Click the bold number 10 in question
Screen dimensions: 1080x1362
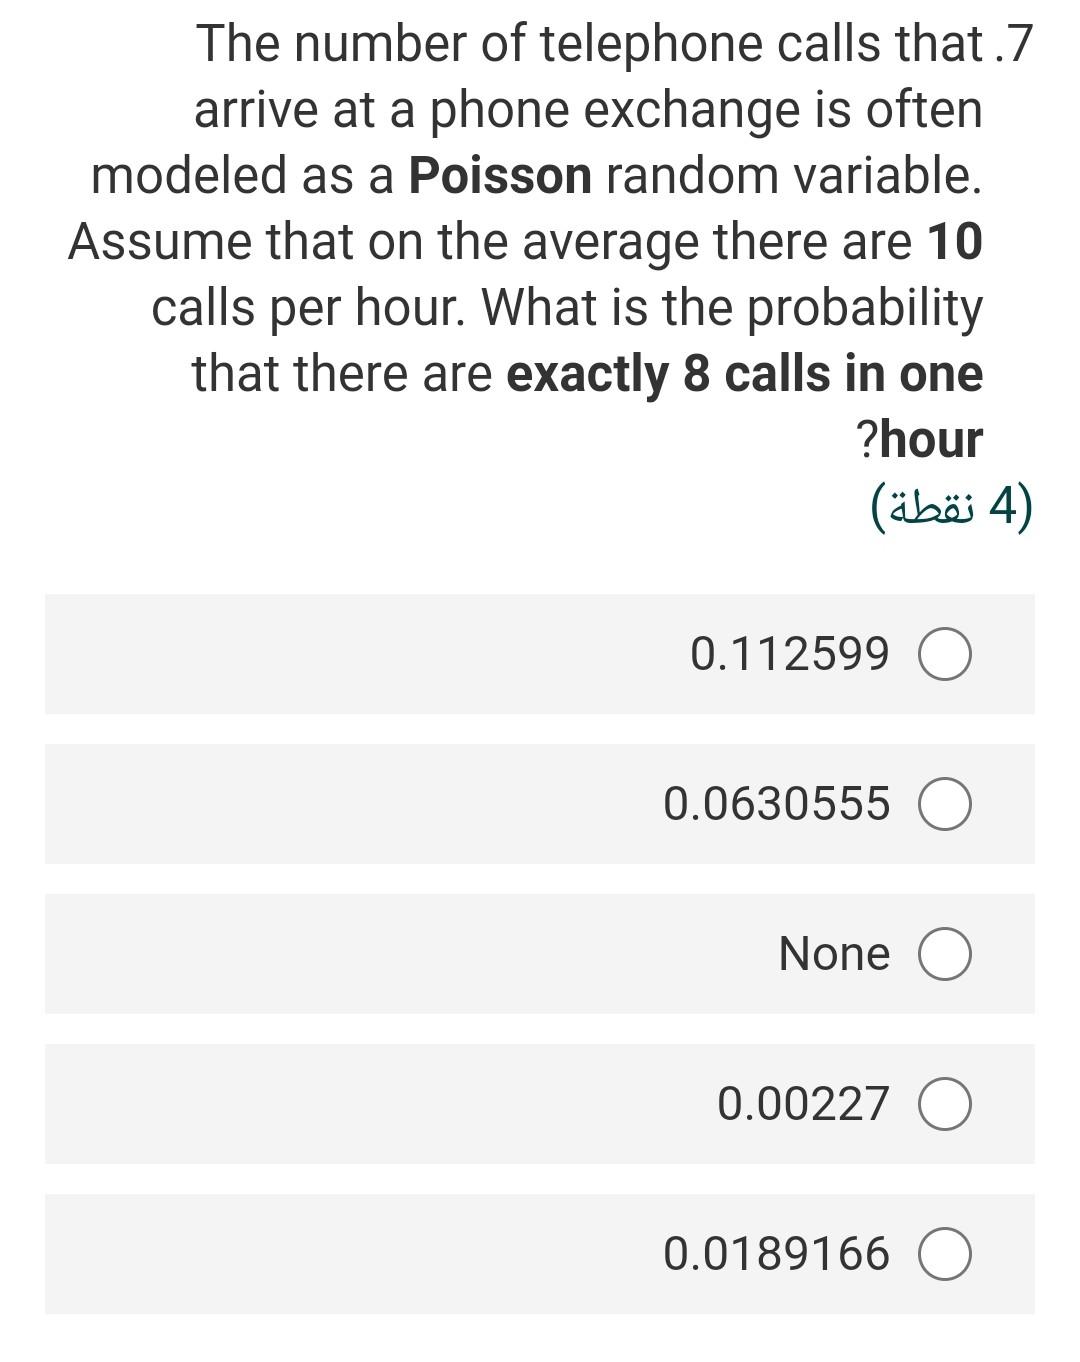point(955,241)
